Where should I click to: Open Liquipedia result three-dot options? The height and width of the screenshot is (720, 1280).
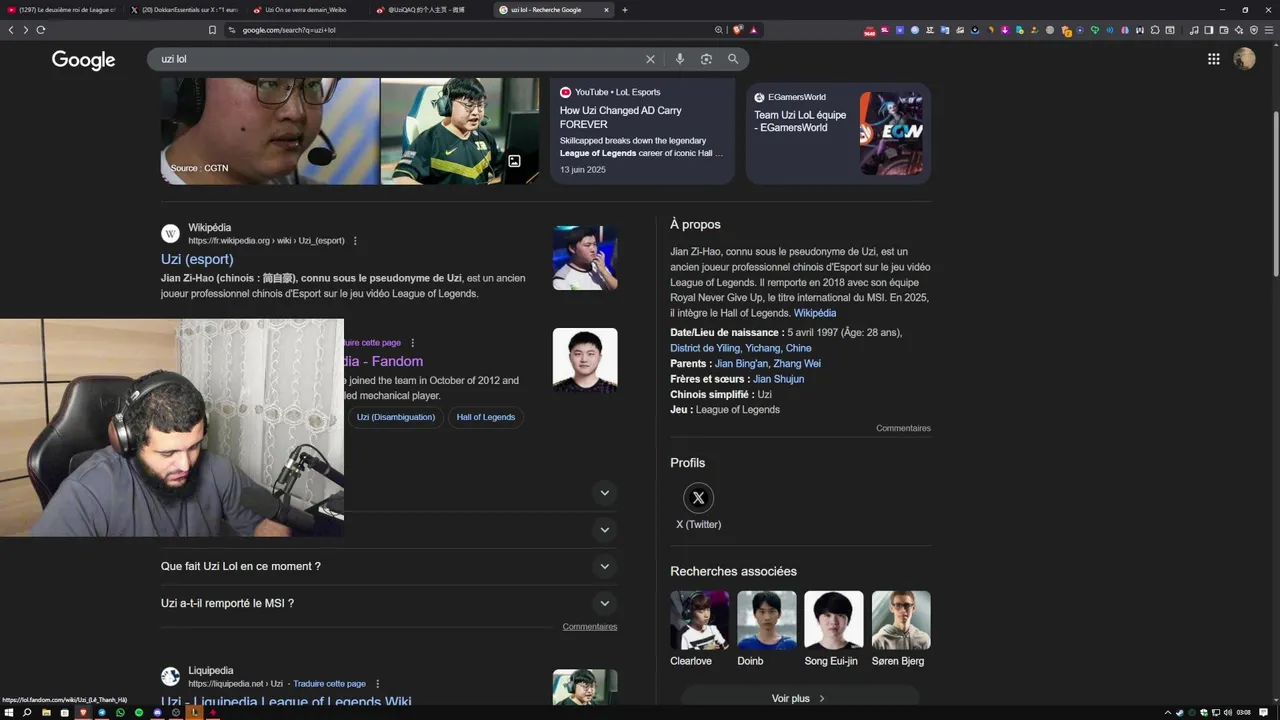[377, 684]
